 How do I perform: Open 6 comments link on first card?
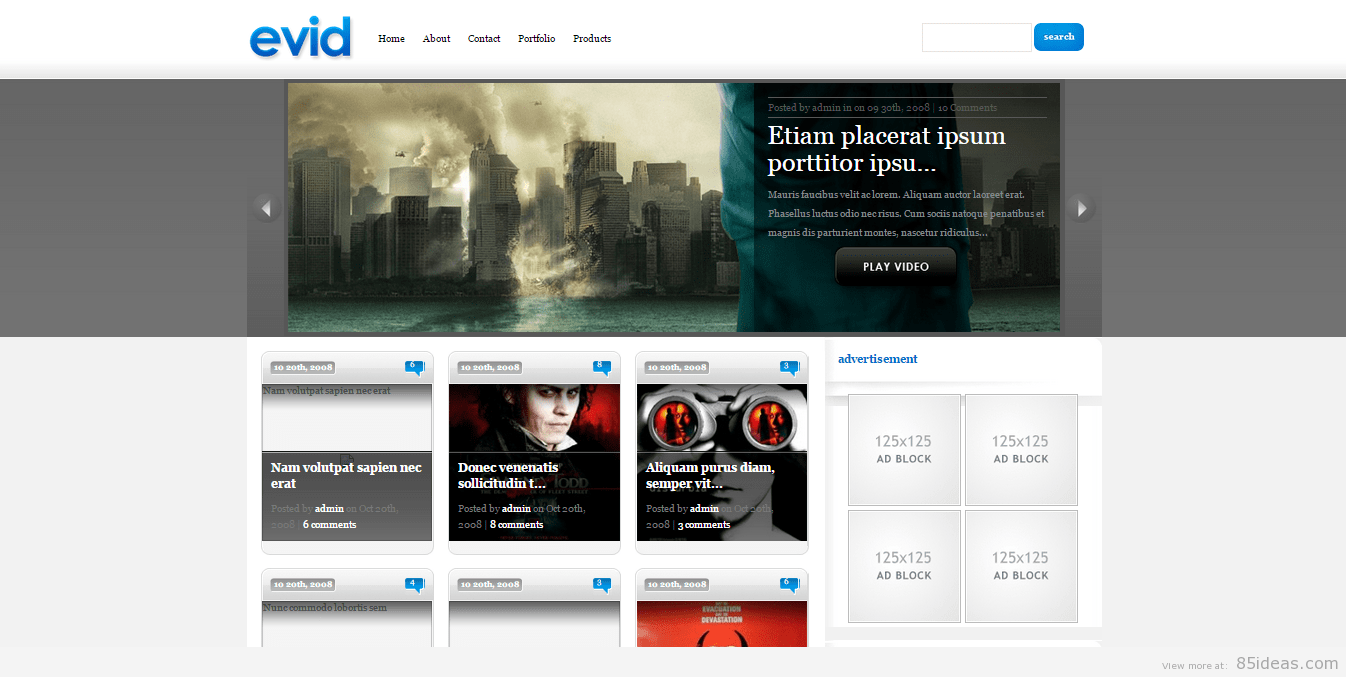tap(329, 525)
